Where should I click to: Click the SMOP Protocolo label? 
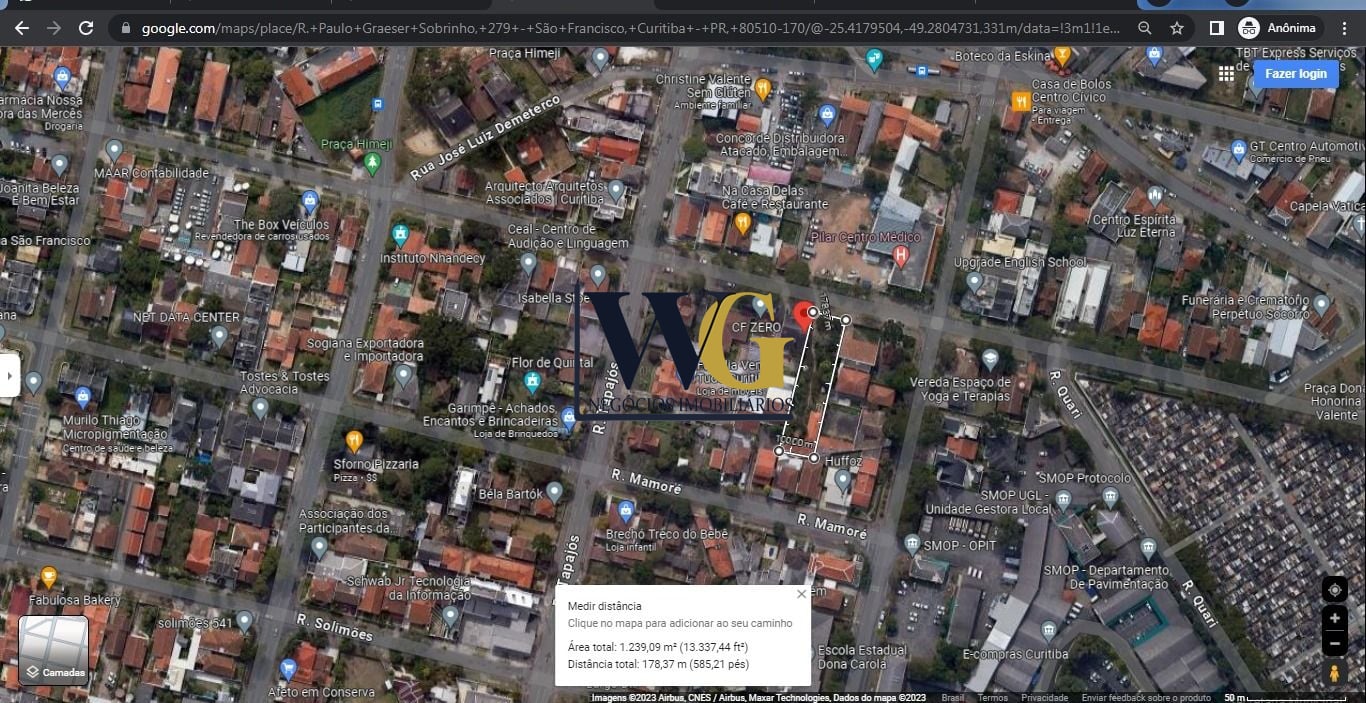click(1084, 478)
